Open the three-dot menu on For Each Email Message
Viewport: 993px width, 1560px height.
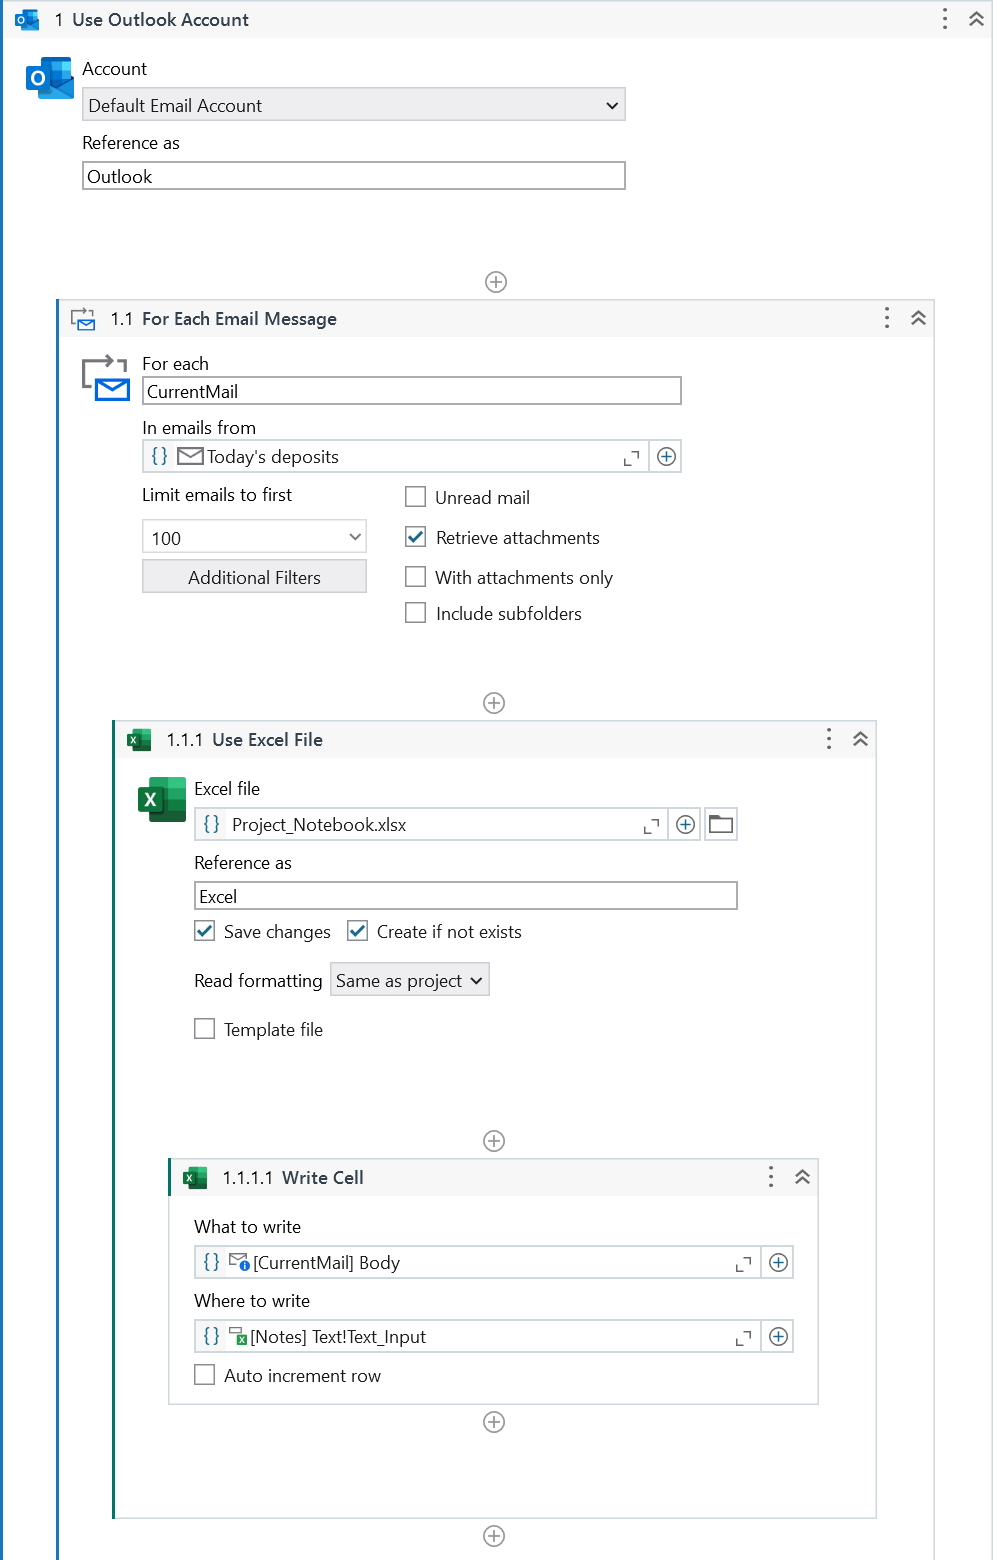click(x=886, y=318)
